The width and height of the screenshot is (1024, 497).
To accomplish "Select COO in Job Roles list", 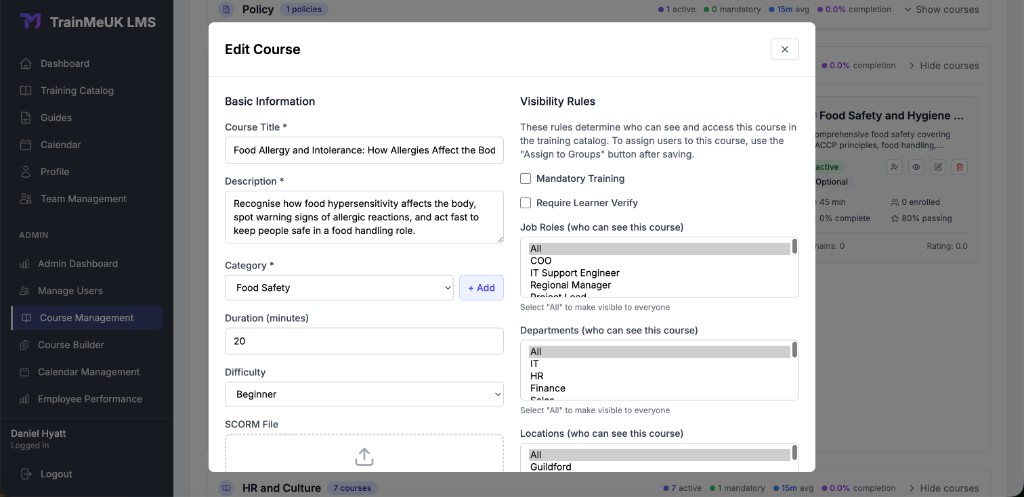I will [660, 261].
